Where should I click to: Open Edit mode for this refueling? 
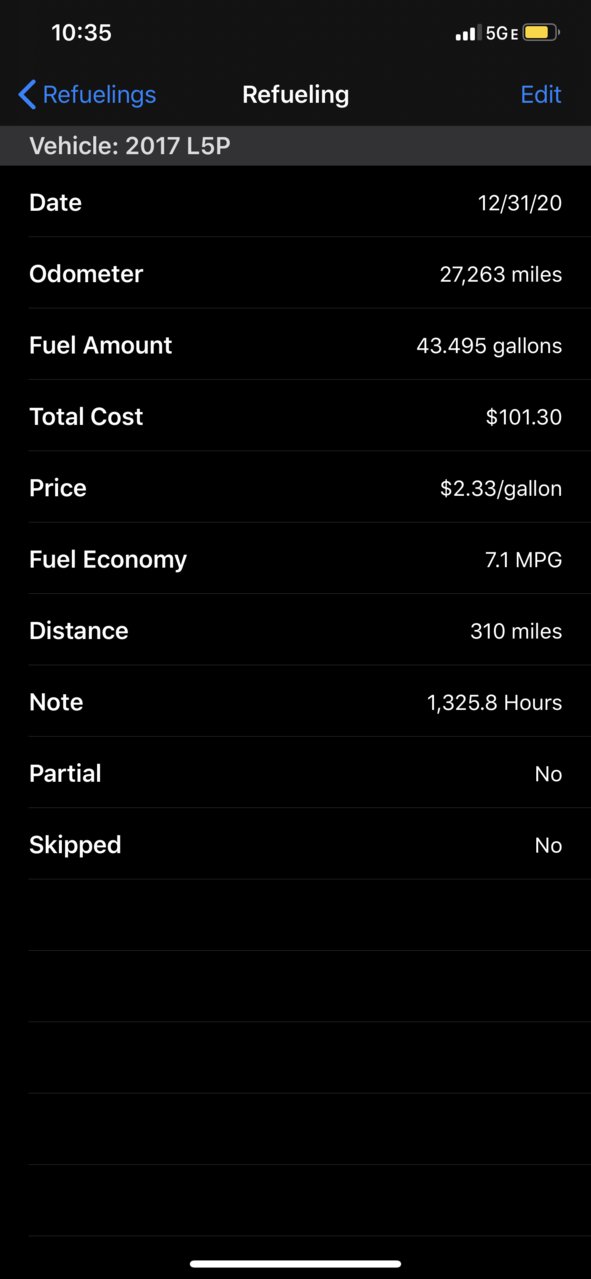(x=541, y=95)
